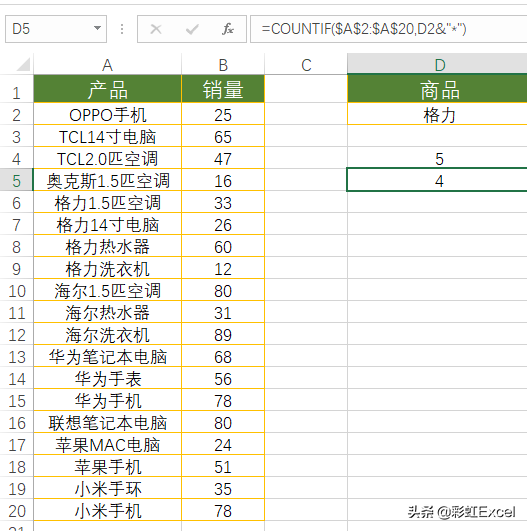Click sales value 33 in column B
527x531 pixels.
point(223,203)
